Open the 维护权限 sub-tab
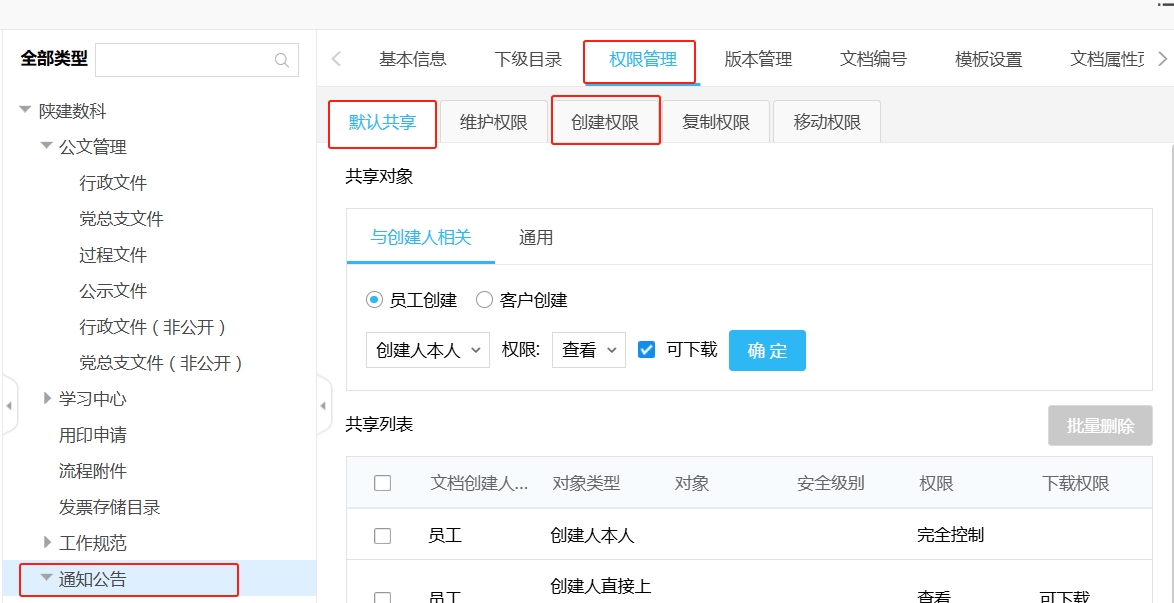 (493, 123)
